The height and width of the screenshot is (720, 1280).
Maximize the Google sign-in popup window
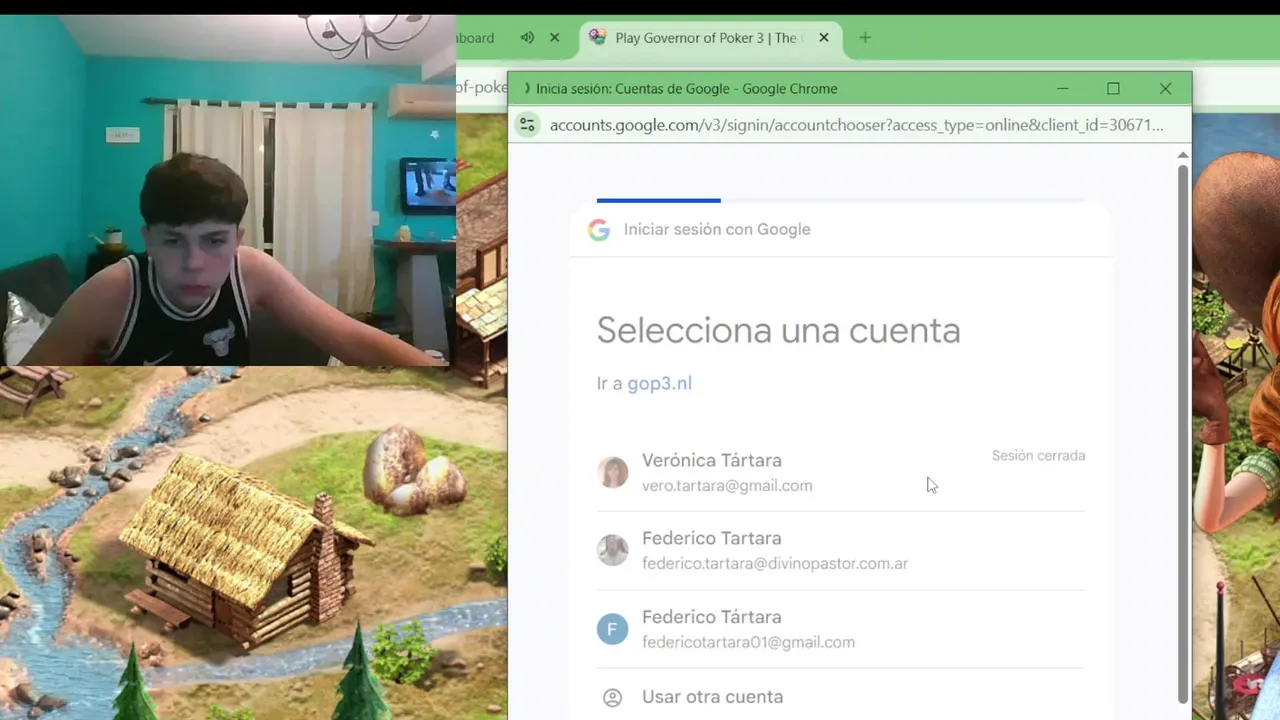click(1113, 88)
